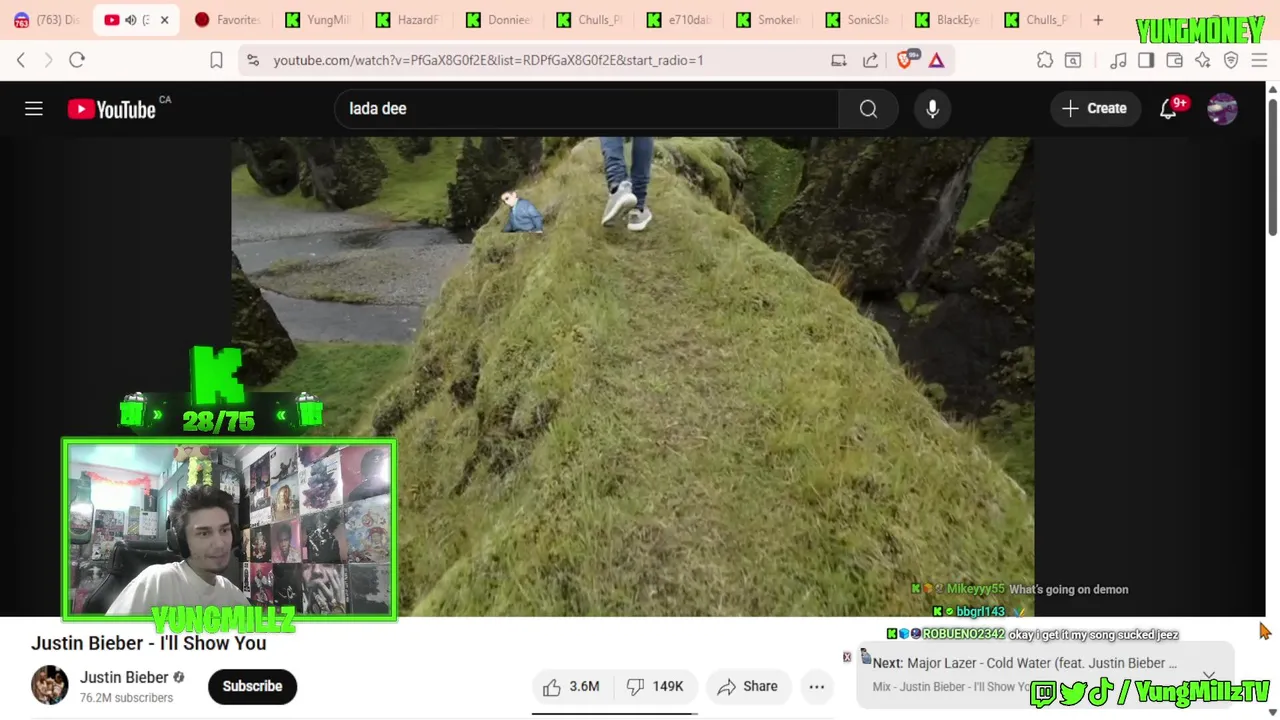Open the browser sidebar panel icon
This screenshot has width=1280, height=720.
pos(1146,60)
